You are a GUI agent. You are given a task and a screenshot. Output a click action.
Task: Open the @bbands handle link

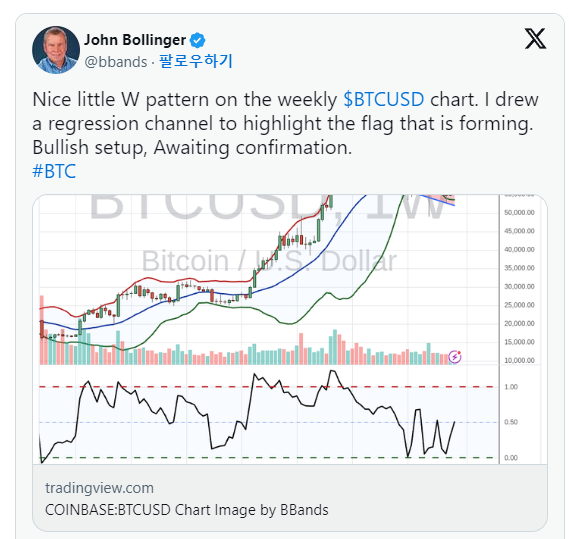[x=116, y=62]
